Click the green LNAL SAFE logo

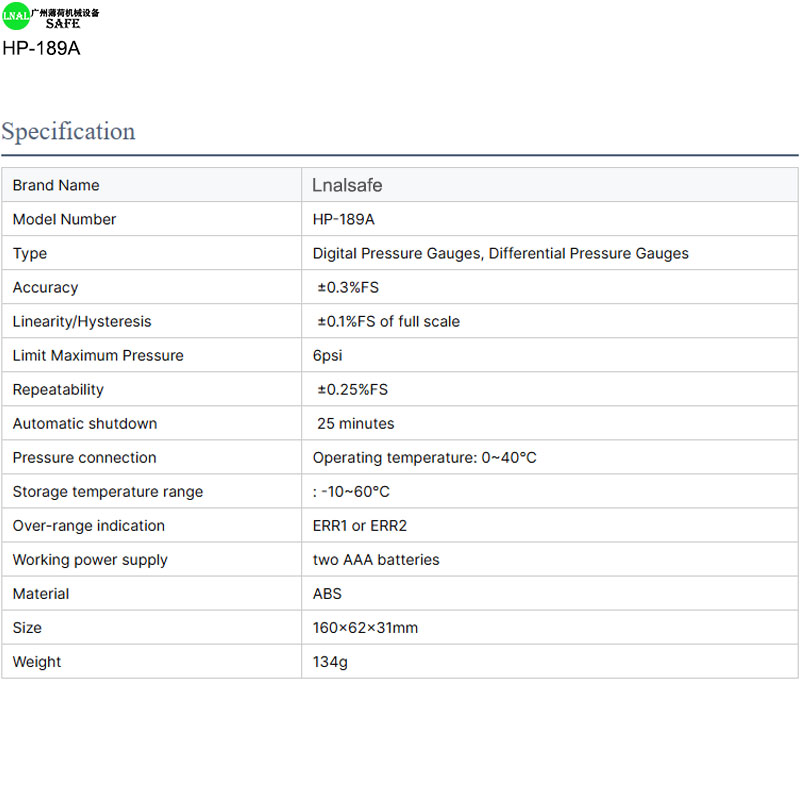pos(51,16)
